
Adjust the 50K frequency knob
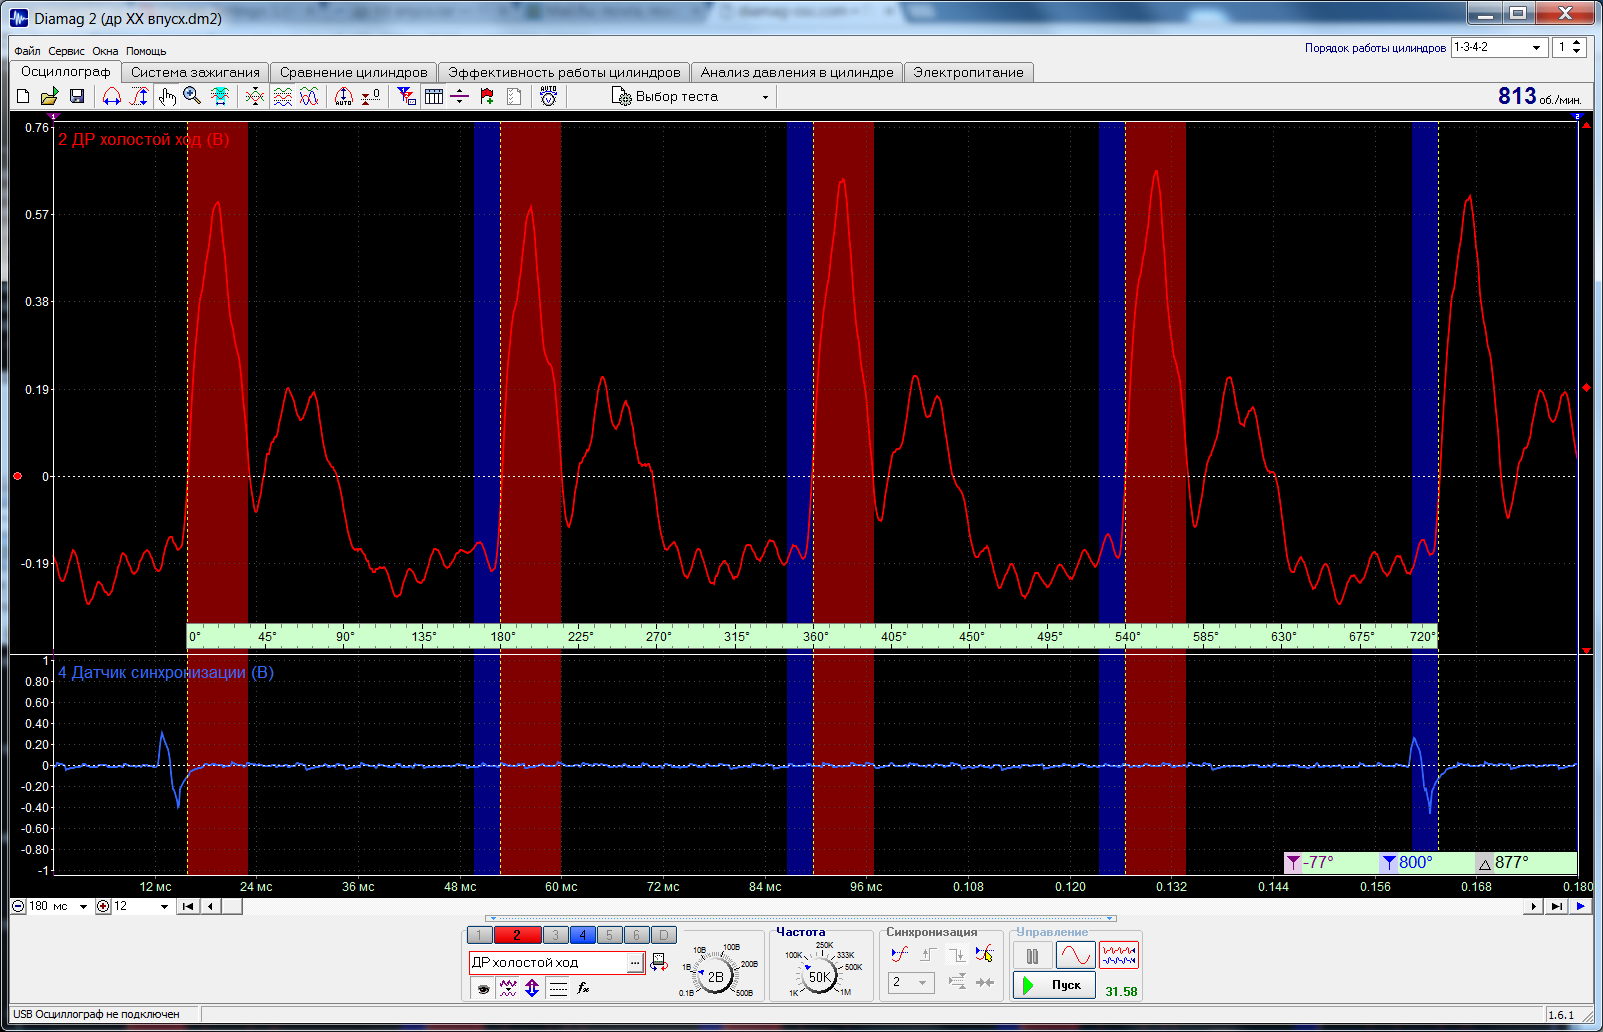click(819, 976)
